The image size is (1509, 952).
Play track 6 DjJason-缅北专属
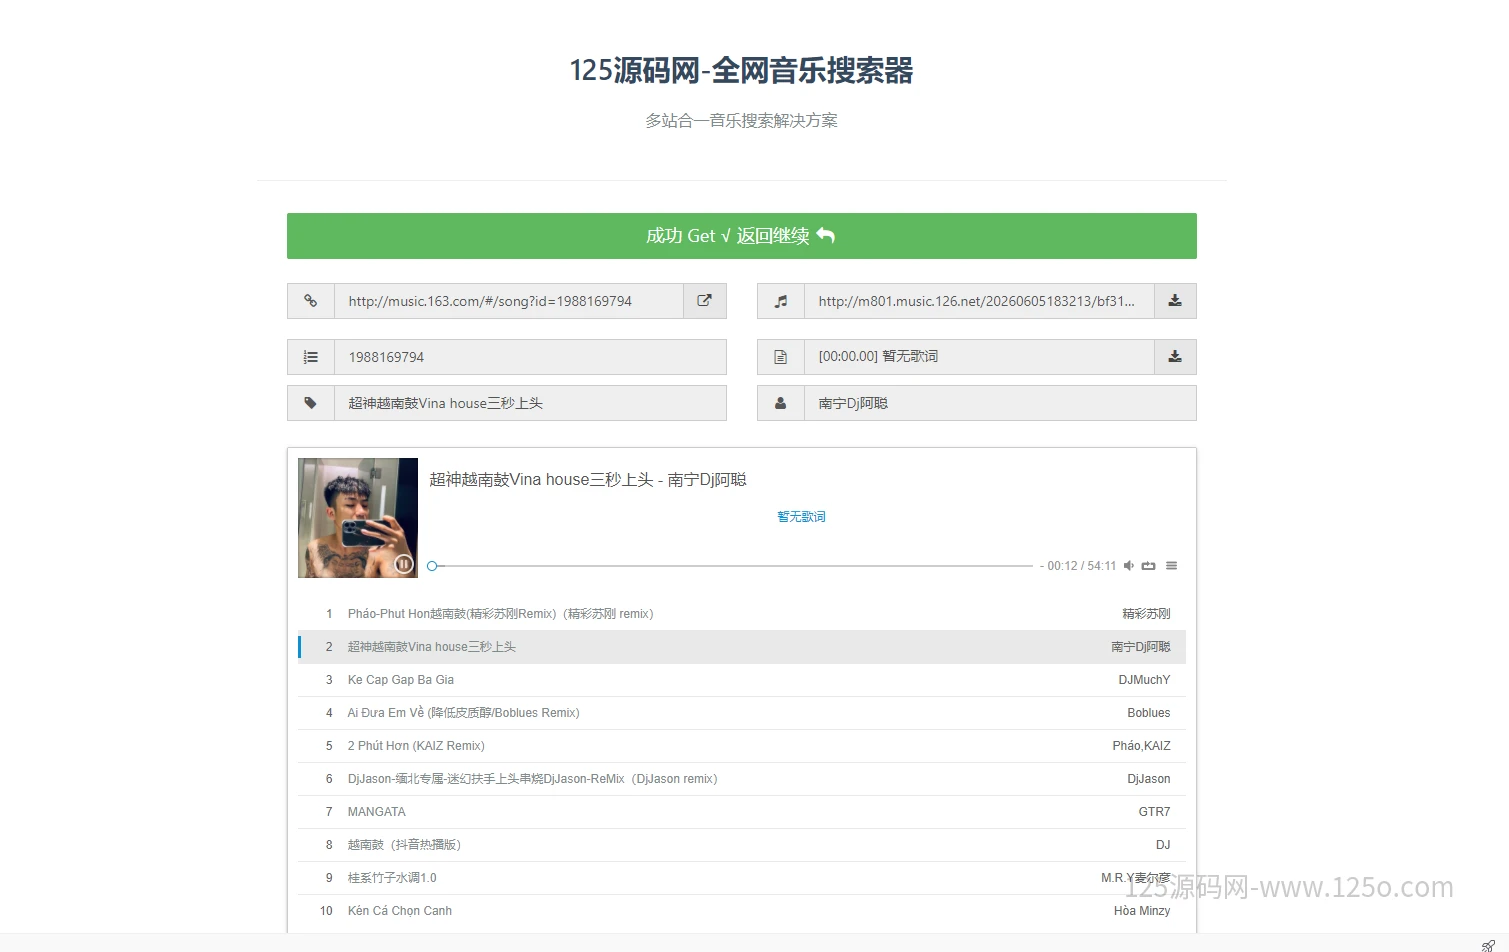pyautogui.click(x=742, y=779)
